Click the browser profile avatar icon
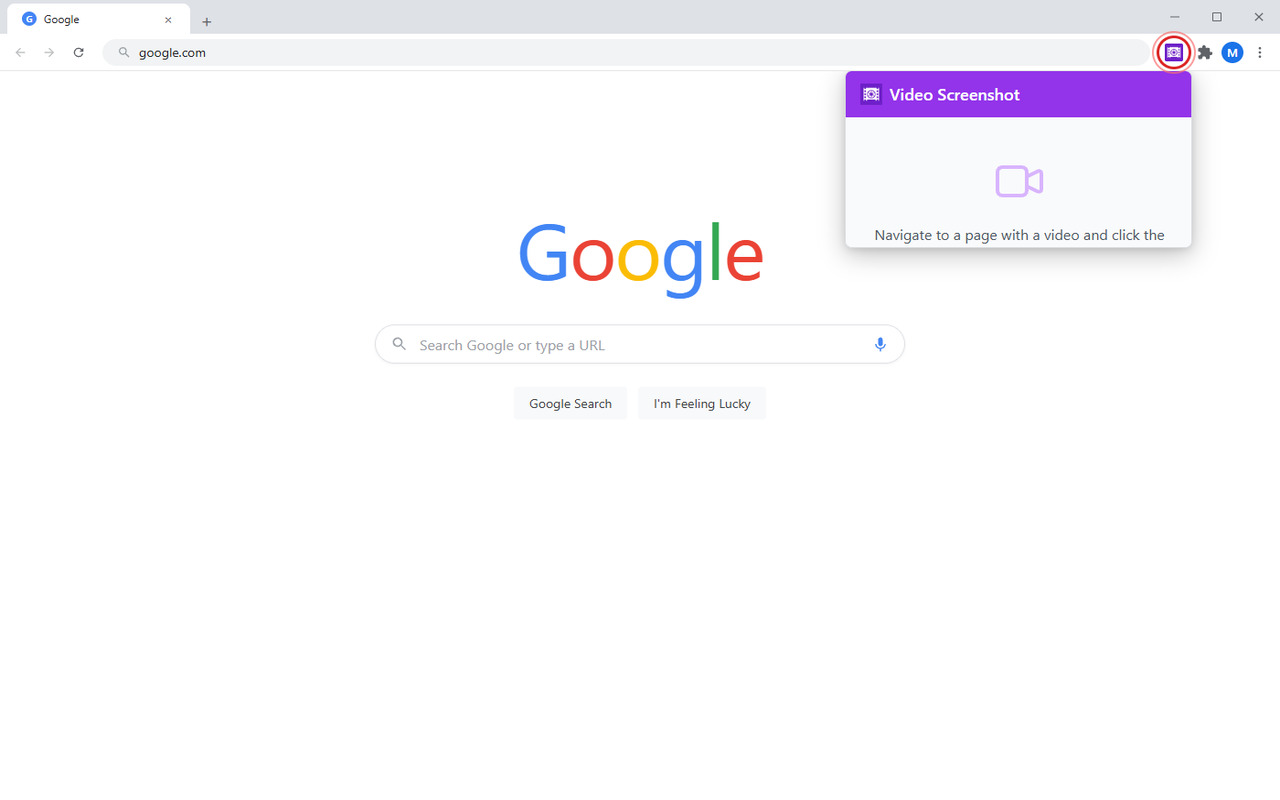This screenshot has width=1280, height=800. point(1232,52)
